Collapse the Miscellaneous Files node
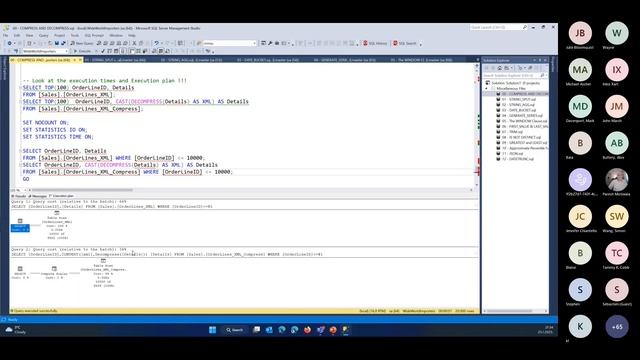Viewport: 640px width, 360px height. 487,88
